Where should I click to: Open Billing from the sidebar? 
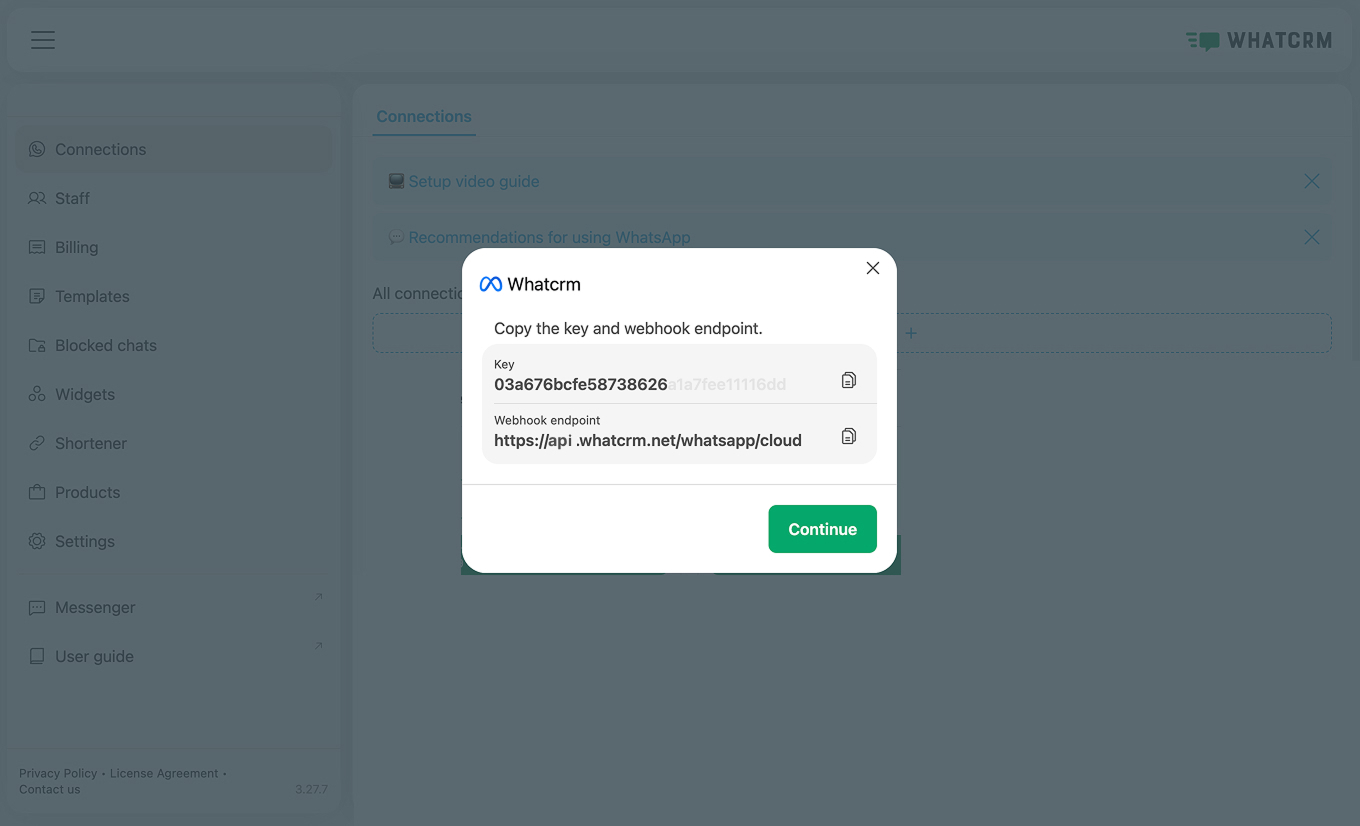tap(76, 247)
